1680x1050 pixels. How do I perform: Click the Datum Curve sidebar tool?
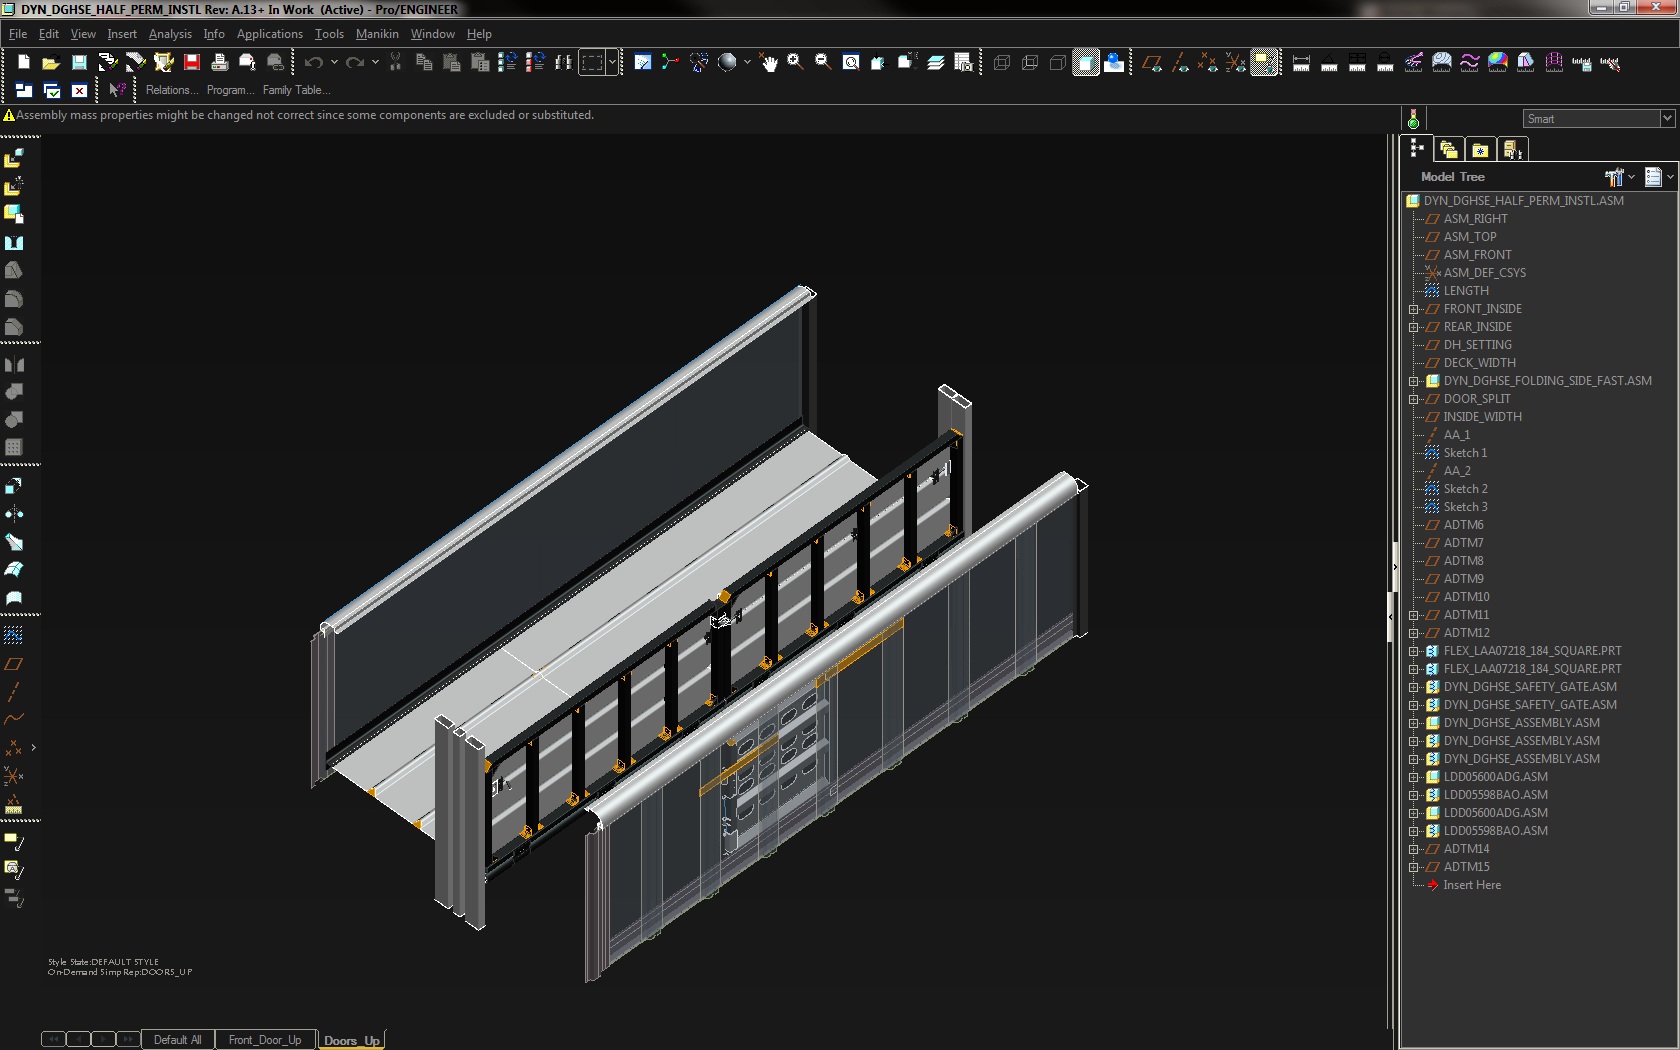[14, 719]
